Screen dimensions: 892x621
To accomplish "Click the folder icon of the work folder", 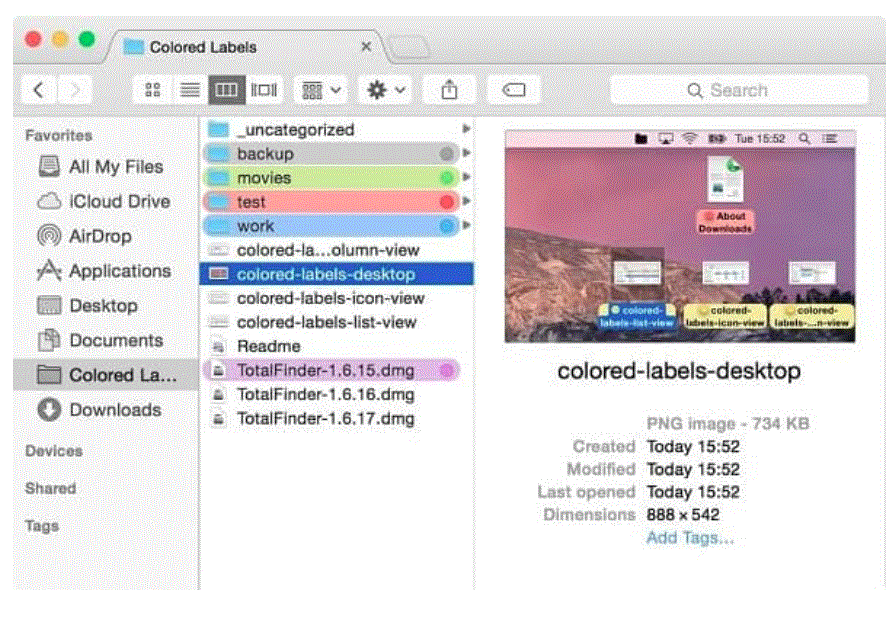I will tap(218, 226).
